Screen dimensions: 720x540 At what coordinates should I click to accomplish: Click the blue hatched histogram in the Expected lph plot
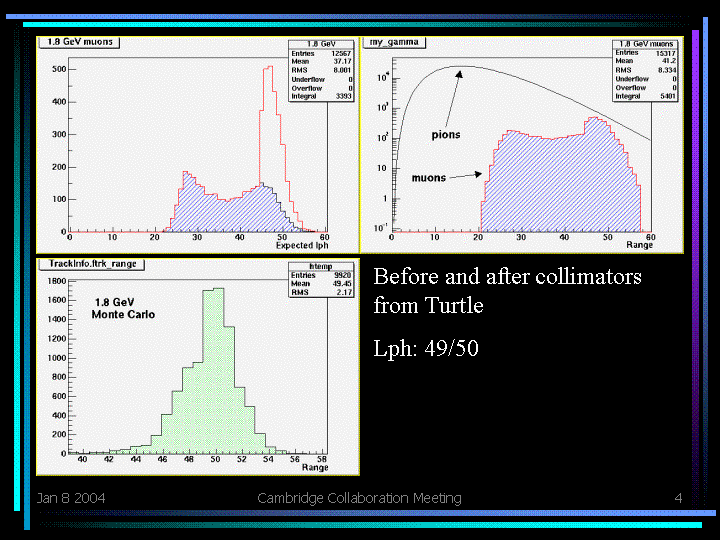[230, 211]
